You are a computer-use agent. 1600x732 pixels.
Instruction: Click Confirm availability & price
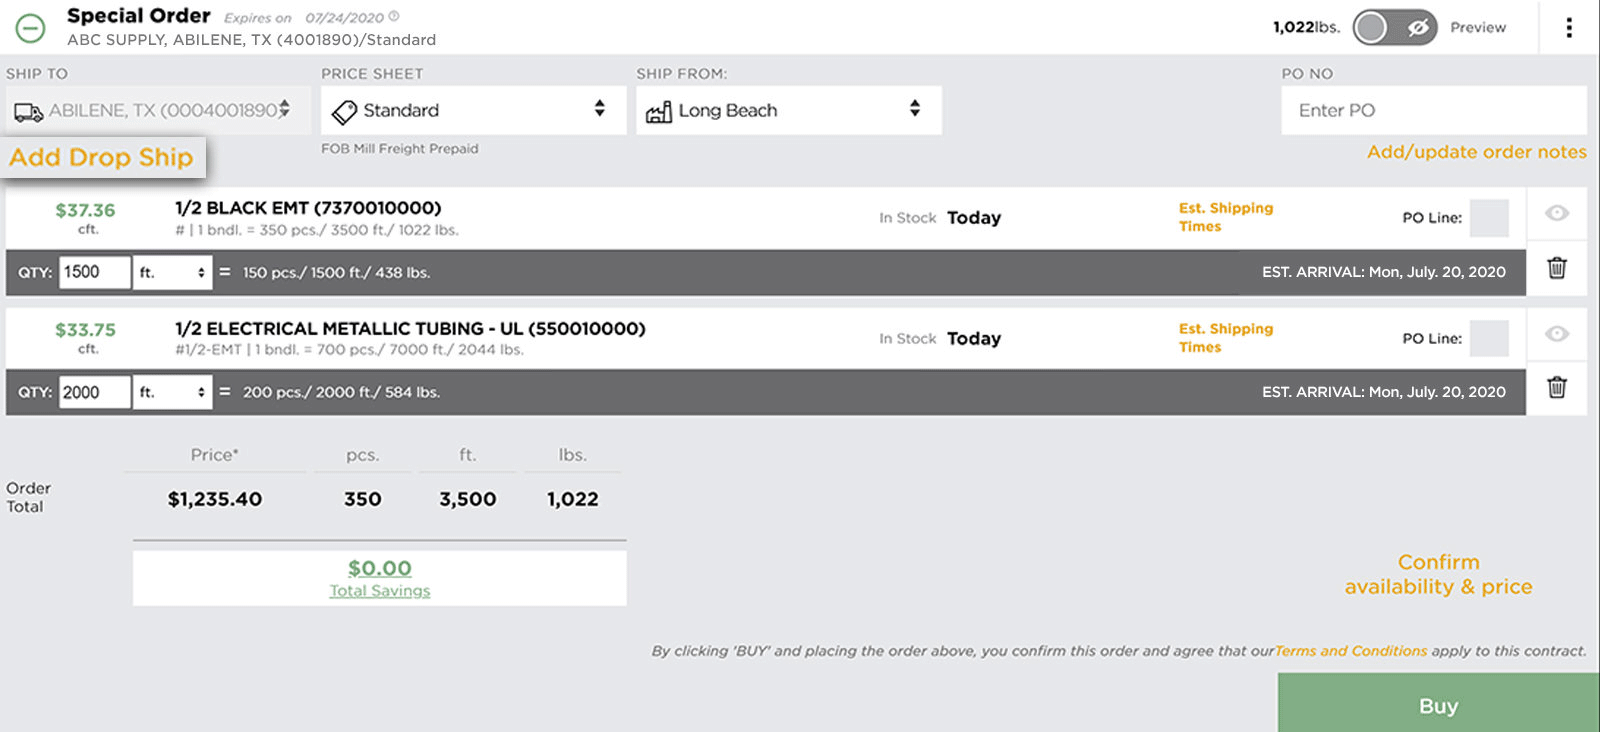tap(1438, 574)
